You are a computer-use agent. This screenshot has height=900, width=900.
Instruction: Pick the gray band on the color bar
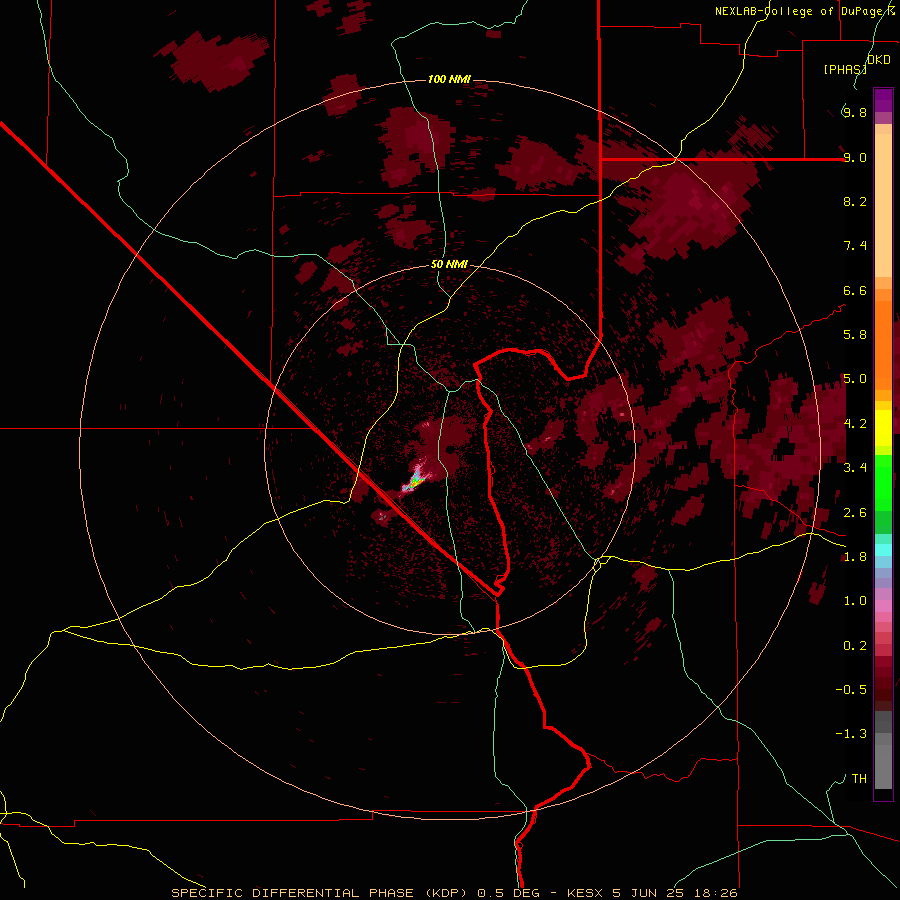883,752
